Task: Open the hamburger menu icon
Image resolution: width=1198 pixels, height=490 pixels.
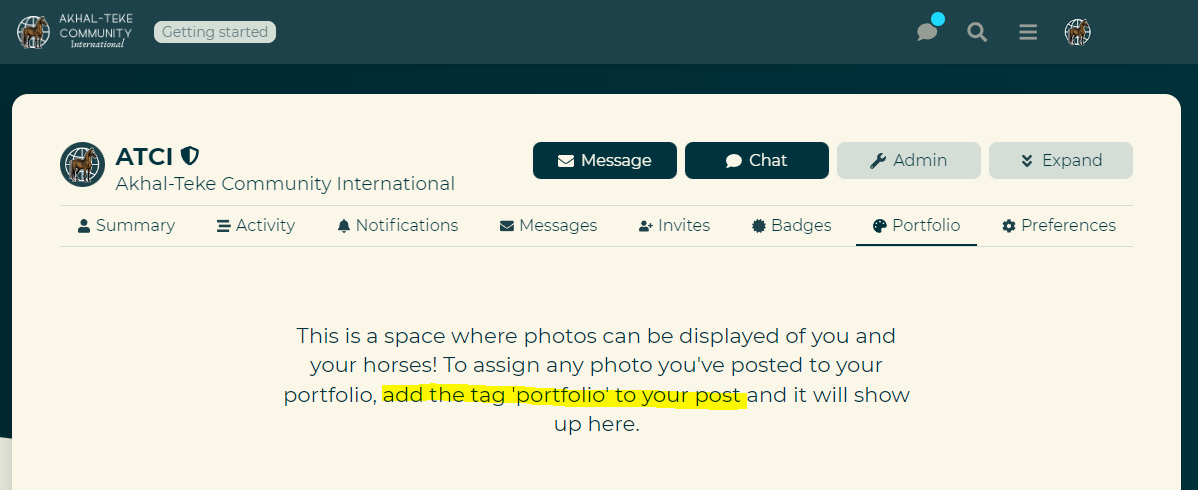Action: click(1028, 32)
